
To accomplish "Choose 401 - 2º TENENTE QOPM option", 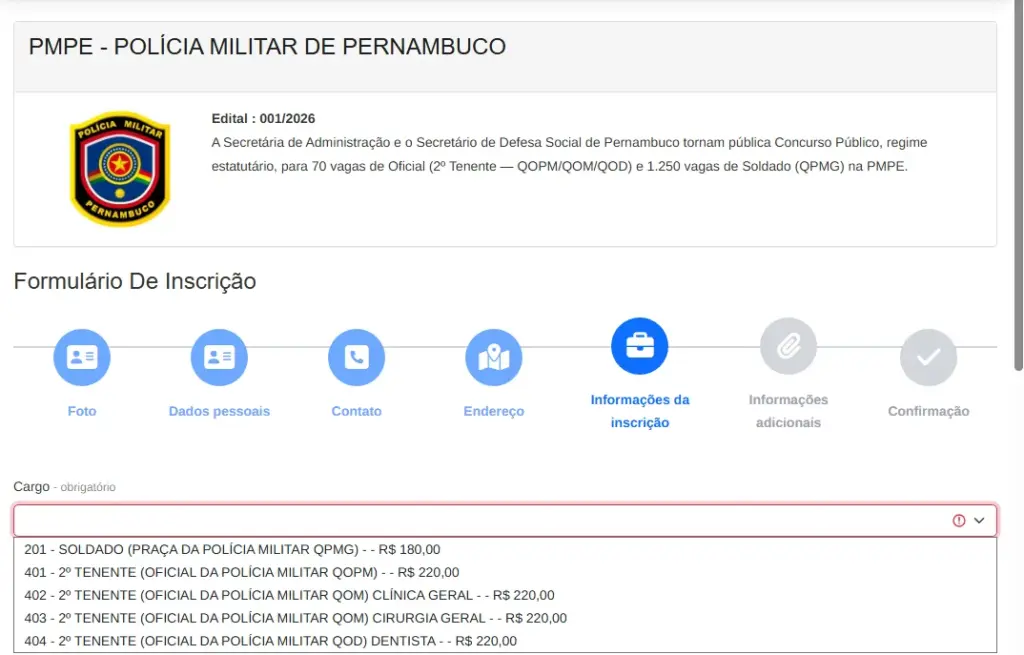I will [505, 572].
